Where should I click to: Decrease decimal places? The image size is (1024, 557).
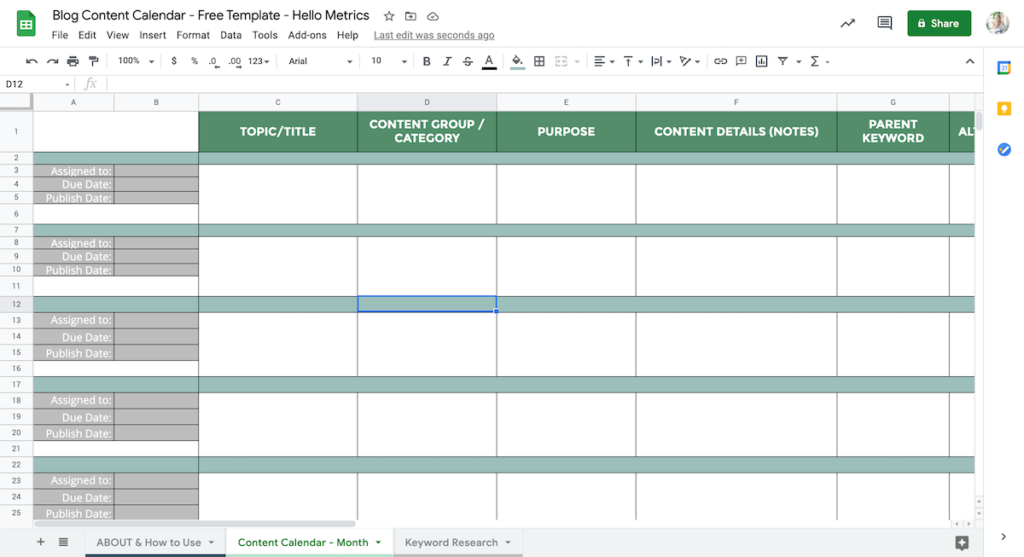click(x=214, y=61)
